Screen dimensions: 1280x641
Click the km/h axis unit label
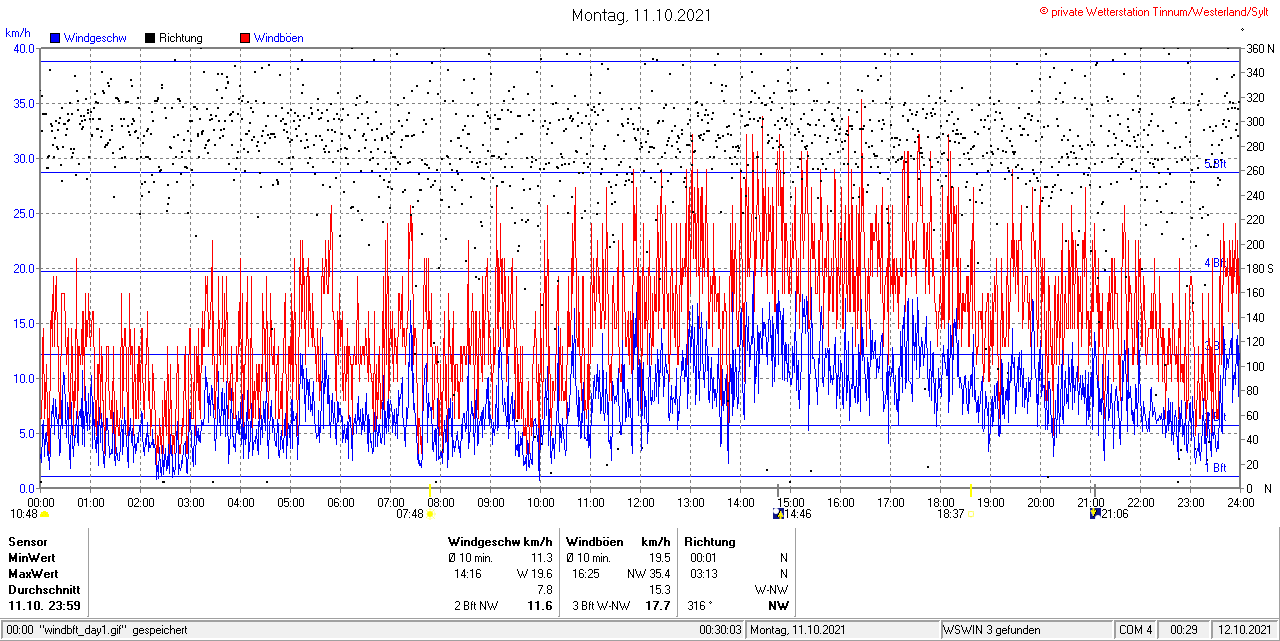pos(18,33)
